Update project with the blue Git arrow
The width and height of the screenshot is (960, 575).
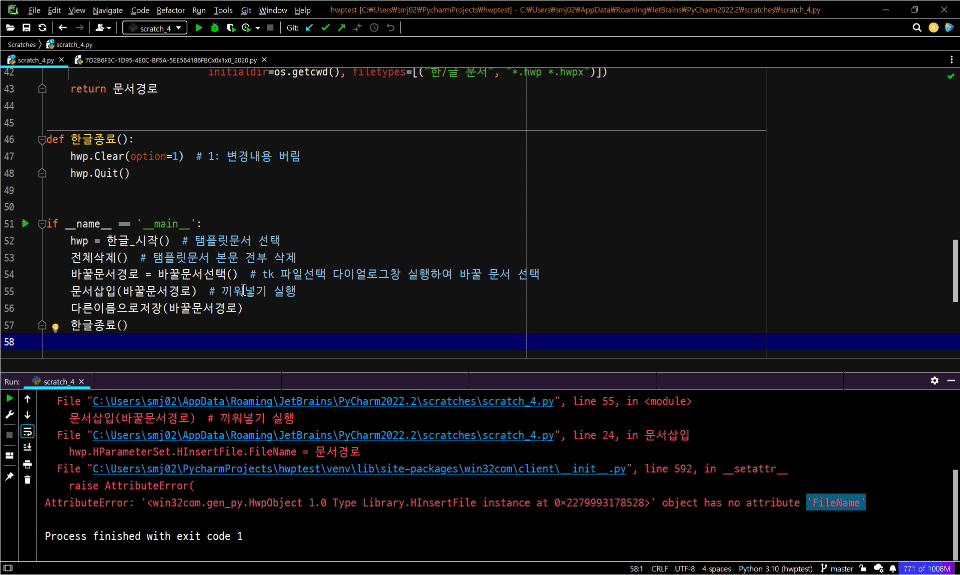[309, 28]
